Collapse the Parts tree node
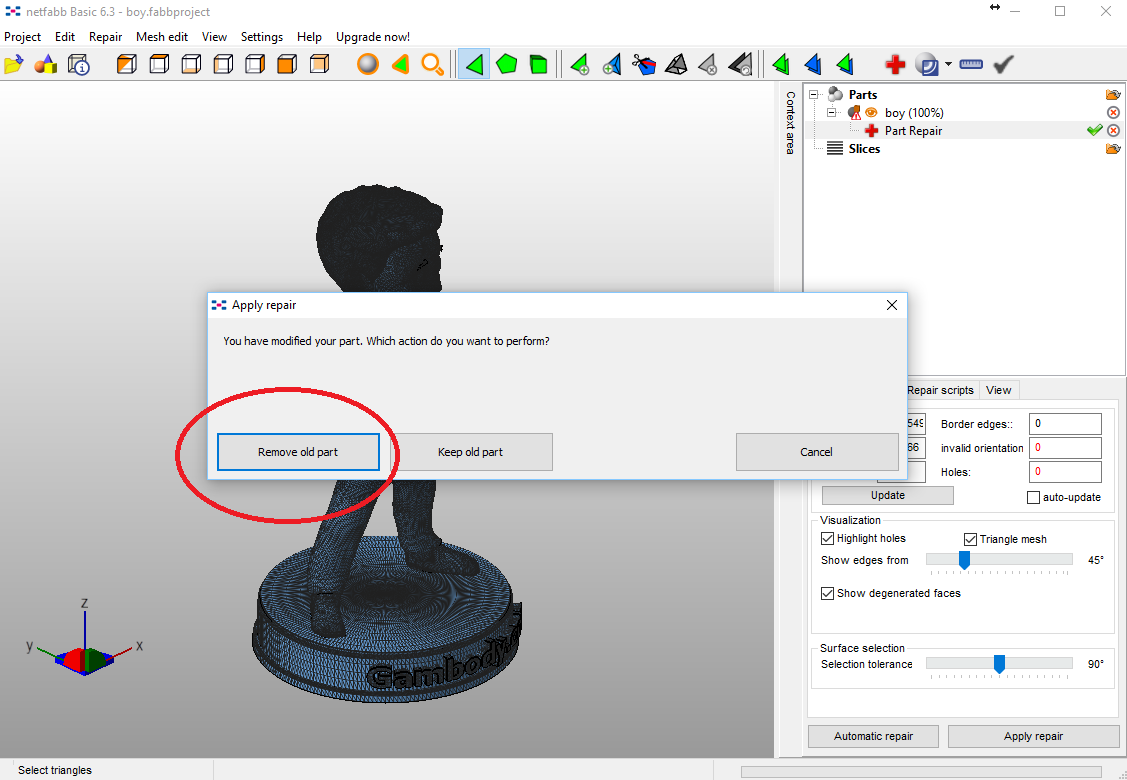This screenshot has width=1127, height=780. pos(814,95)
